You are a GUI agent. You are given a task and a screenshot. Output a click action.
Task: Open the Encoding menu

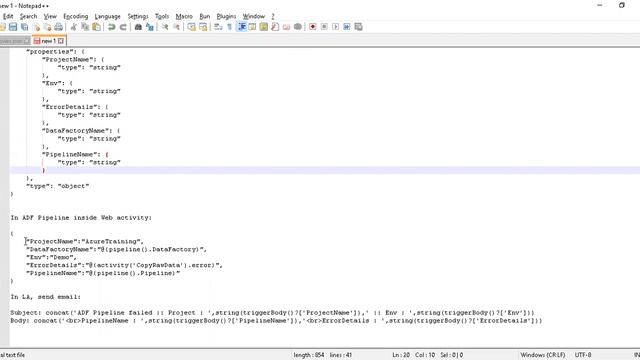(x=76, y=16)
